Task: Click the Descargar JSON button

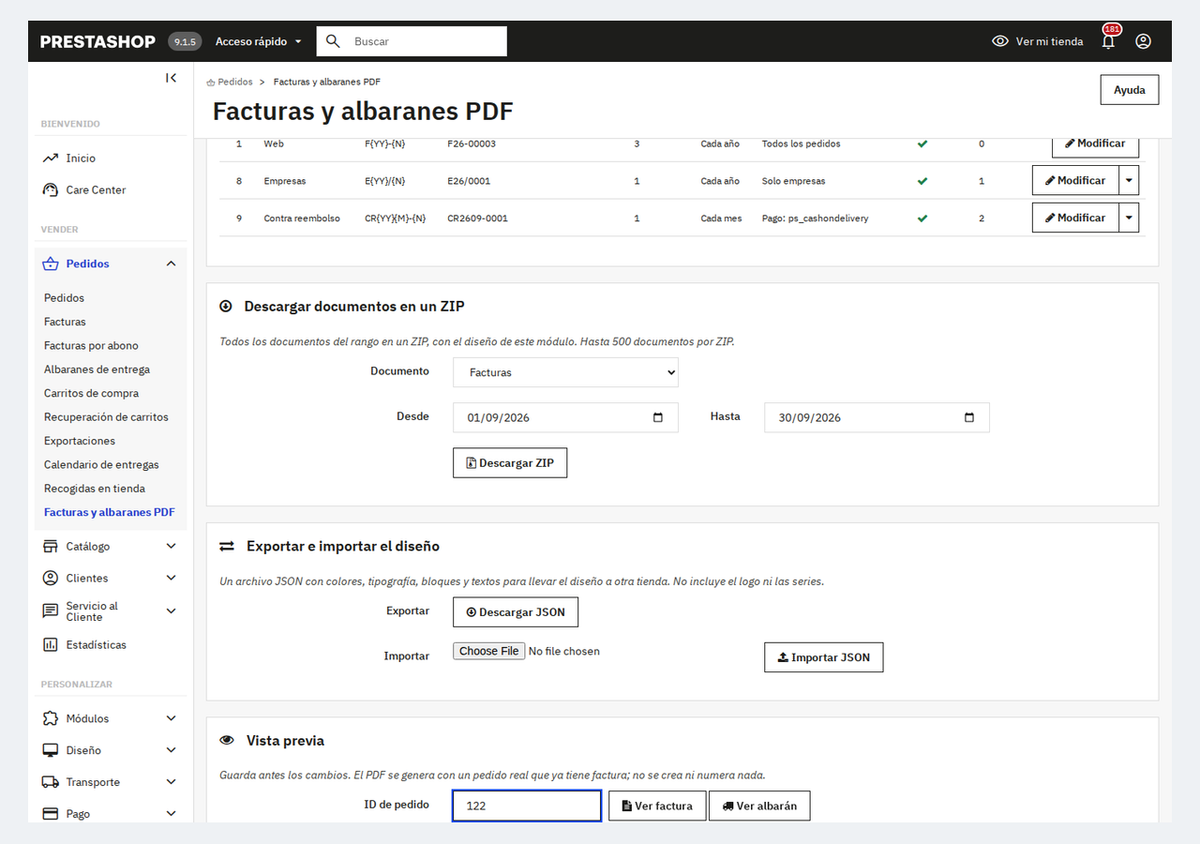Action: (x=515, y=612)
